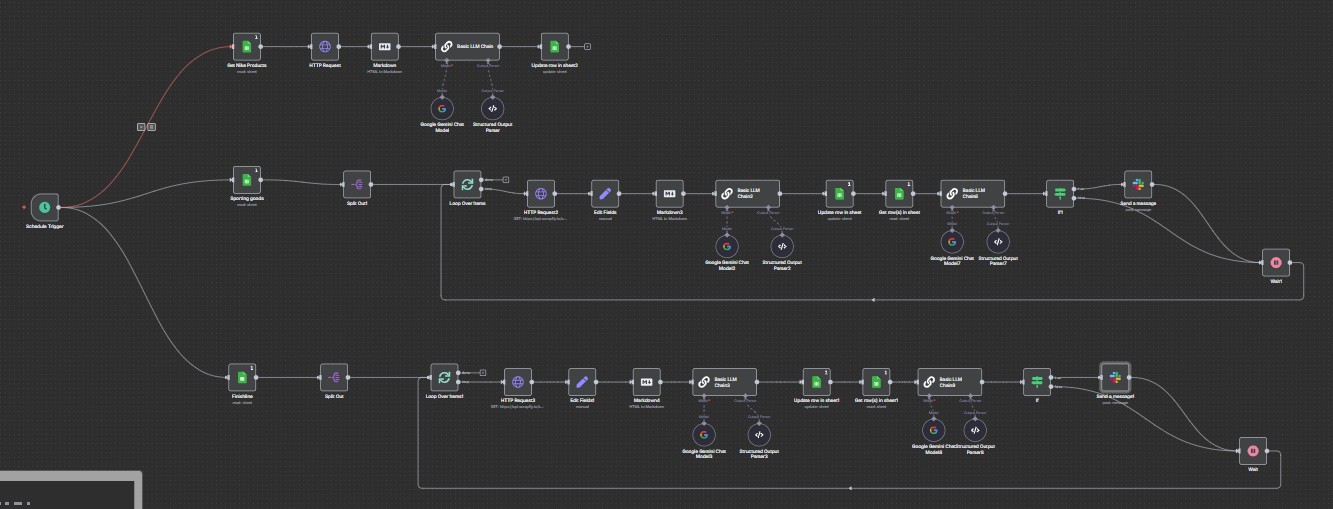Click plus output after Update row in sheet2
Viewport: 1333px width, 509px height.
tap(587, 46)
